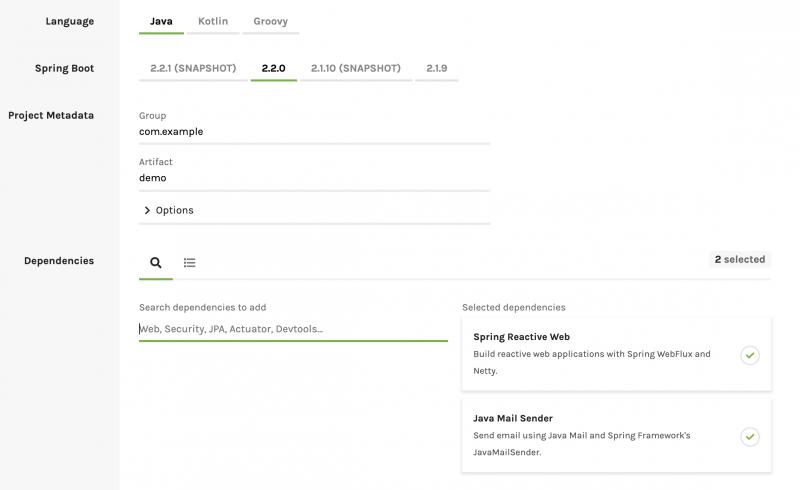Click the Selected dependencies heading
Image resolution: width=800 pixels, height=490 pixels.
[x=513, y=307]
